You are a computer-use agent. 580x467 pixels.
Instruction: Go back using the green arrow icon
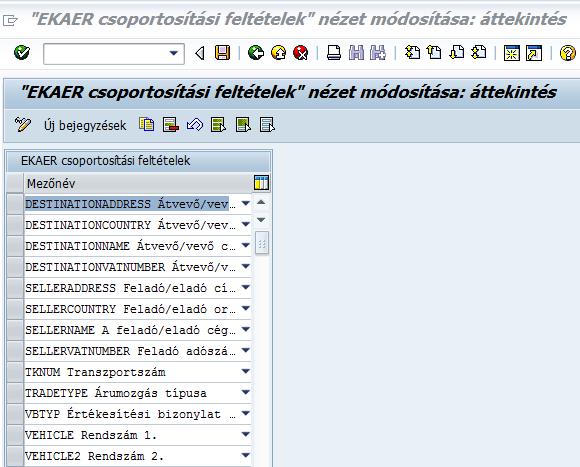pos(256,53)
